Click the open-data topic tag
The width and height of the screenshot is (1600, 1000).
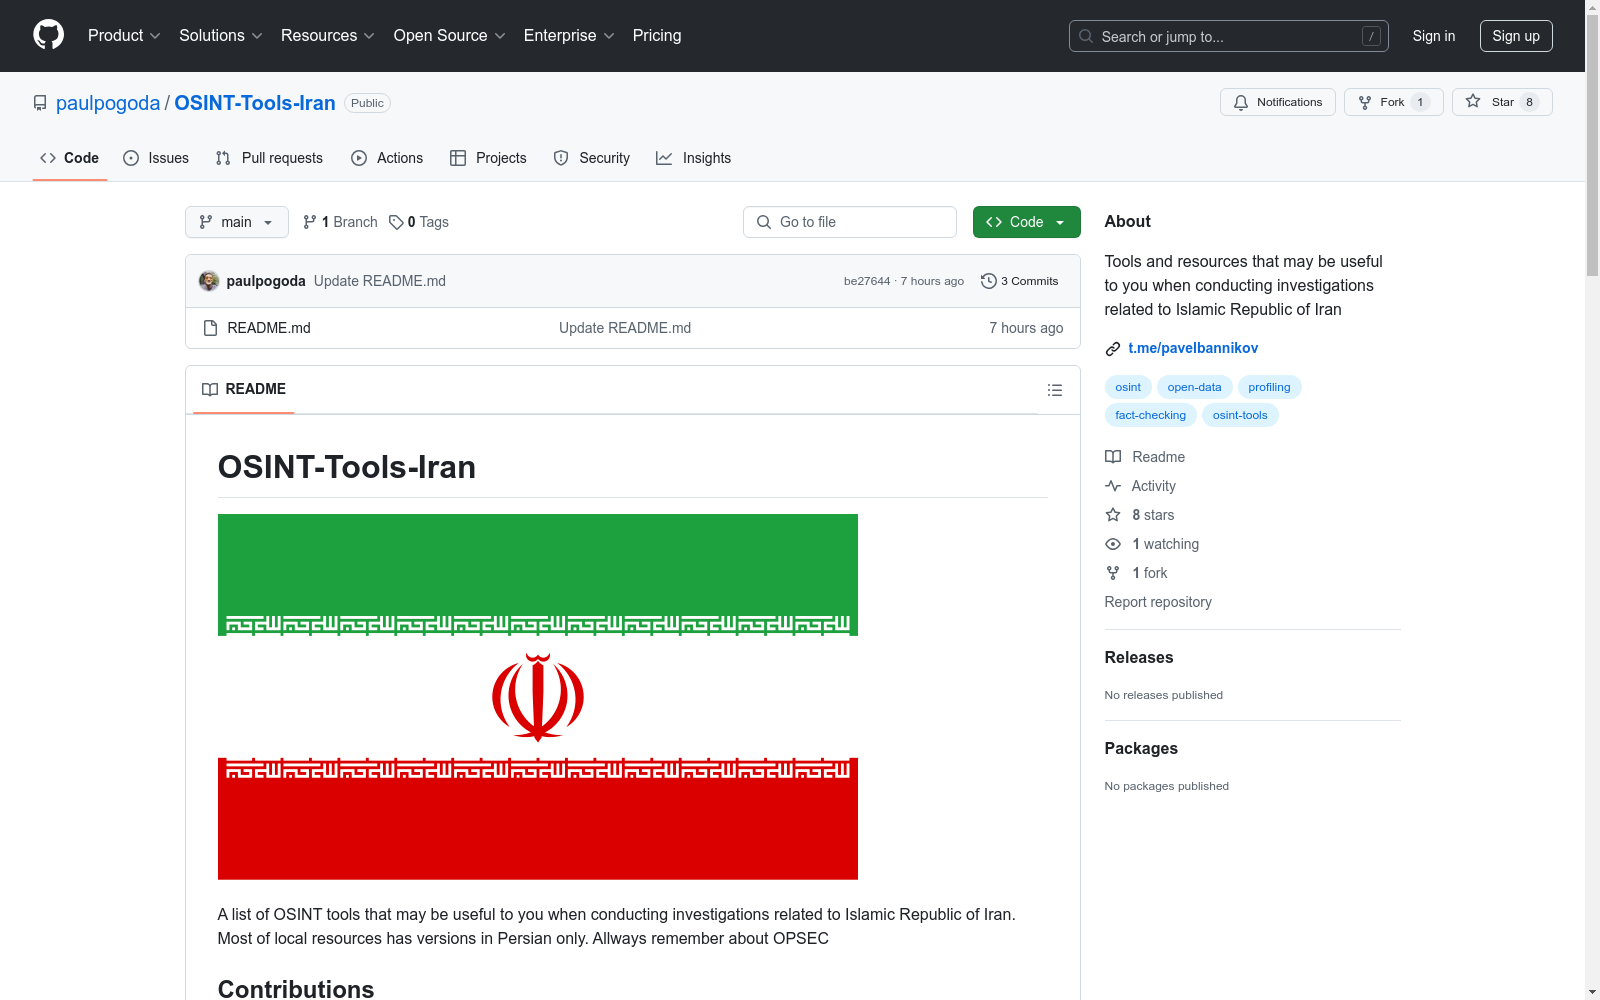[1194, 387]
